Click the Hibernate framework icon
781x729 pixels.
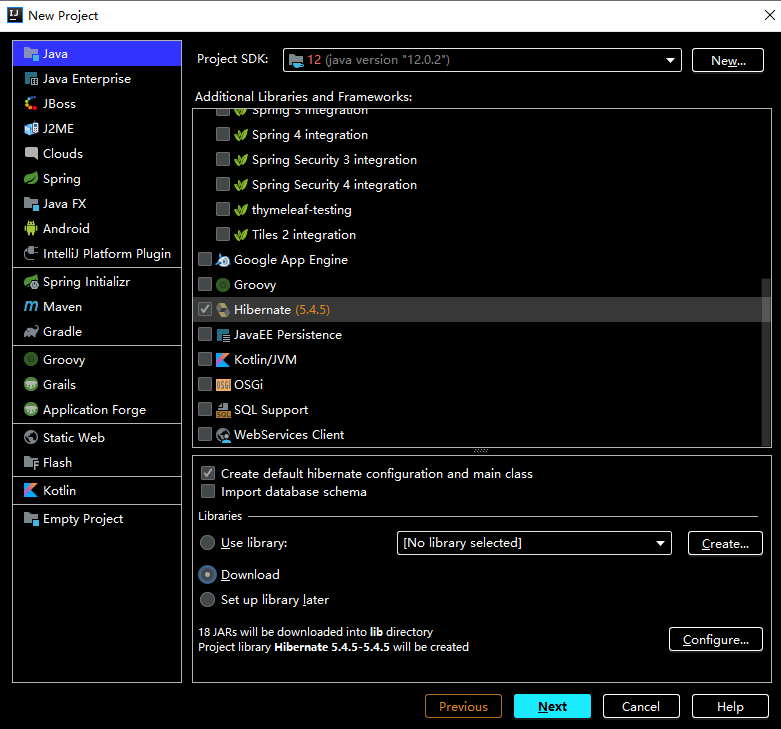pyautogui.click(x=223, y=310)
